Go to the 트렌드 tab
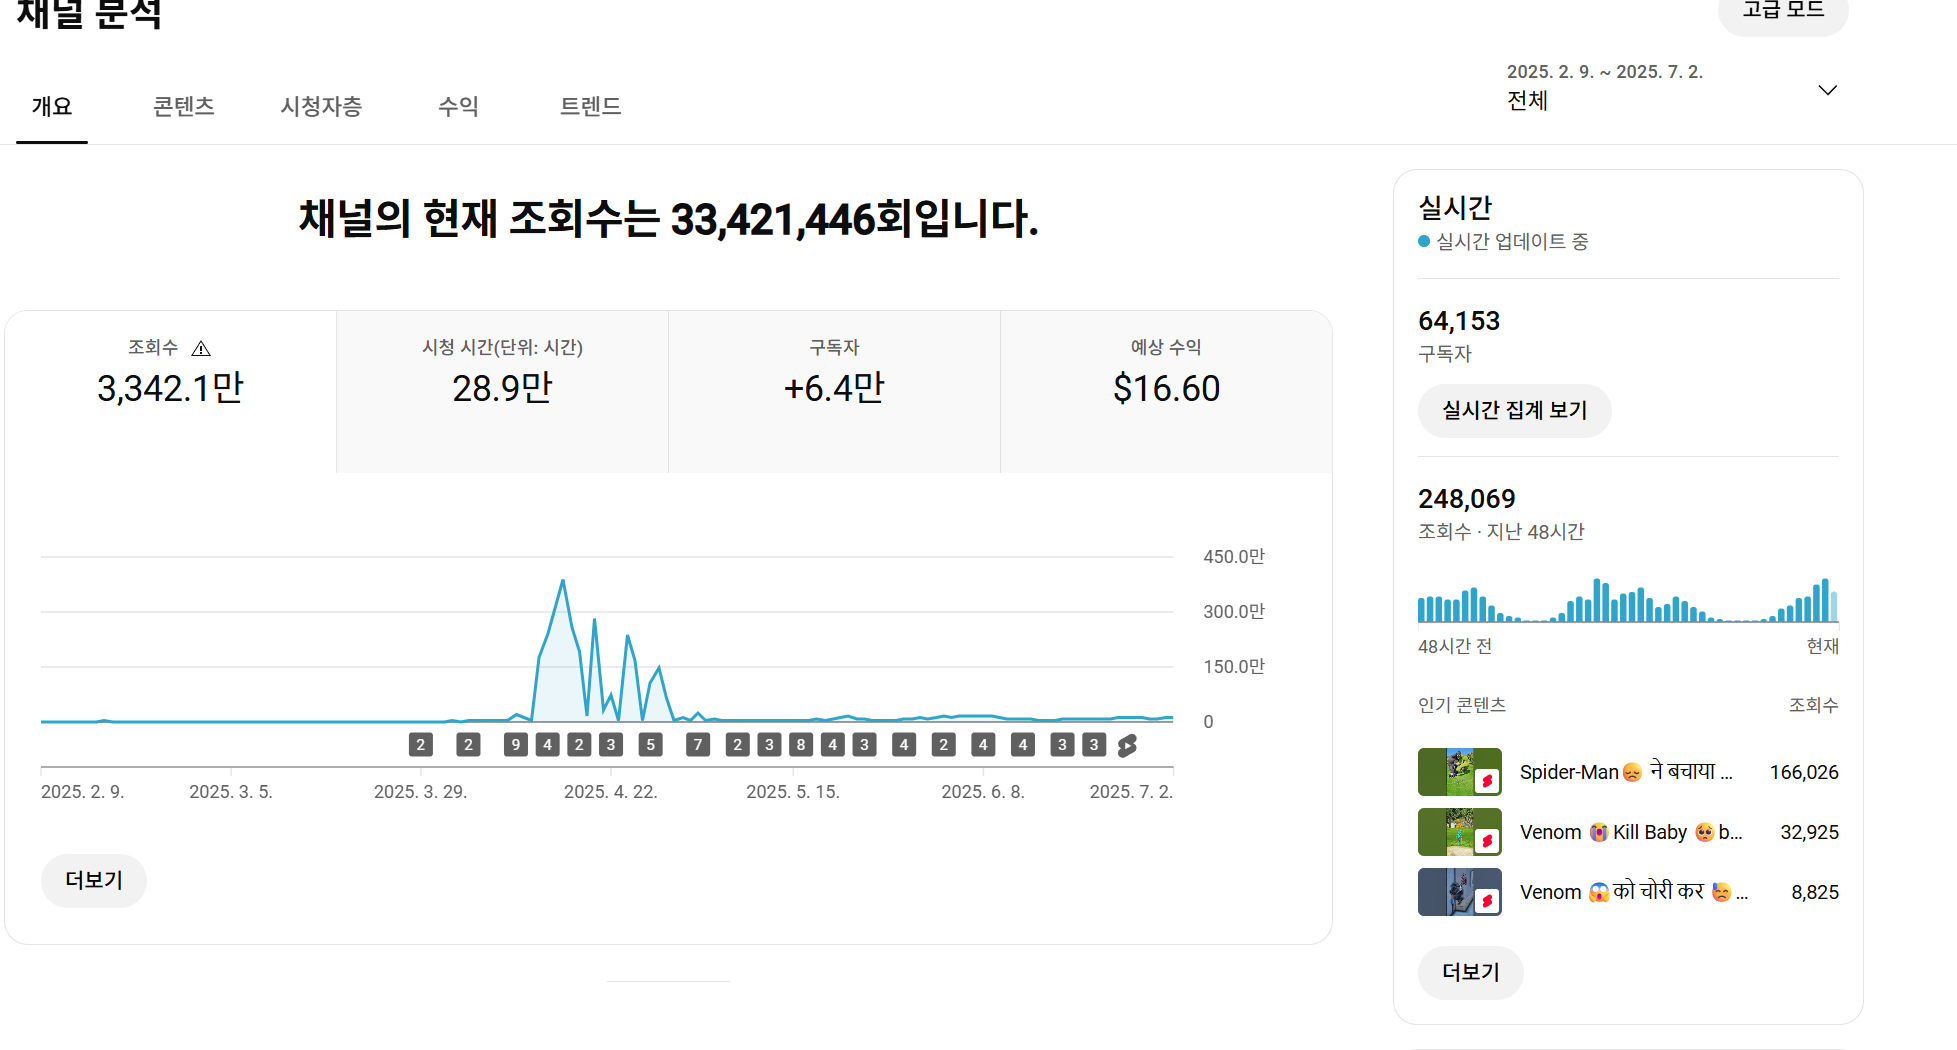The height and width of the screenshot is (1050, 1957). [x=591, y=106]
